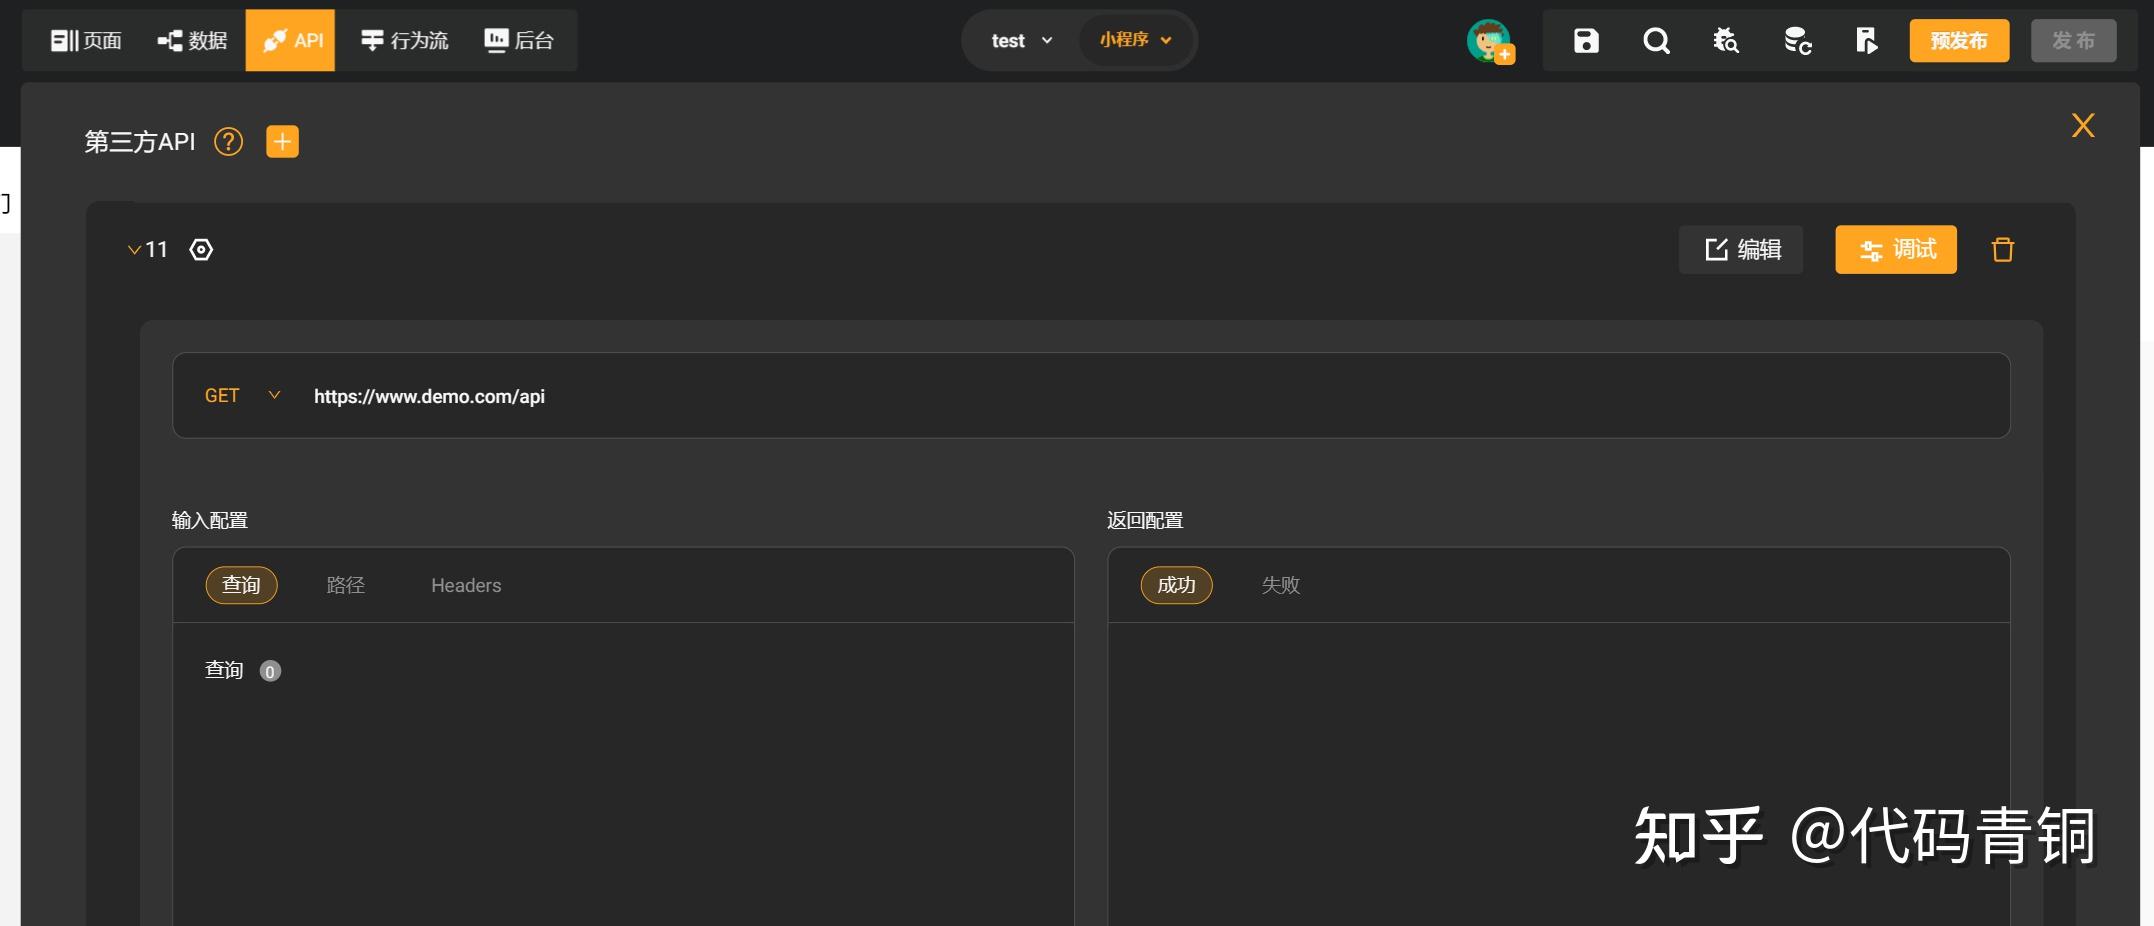The height and width of the screenshot is (926, 2154).
Task: Delete API 11 with trash icon
Action: (x=2002, y=250)
